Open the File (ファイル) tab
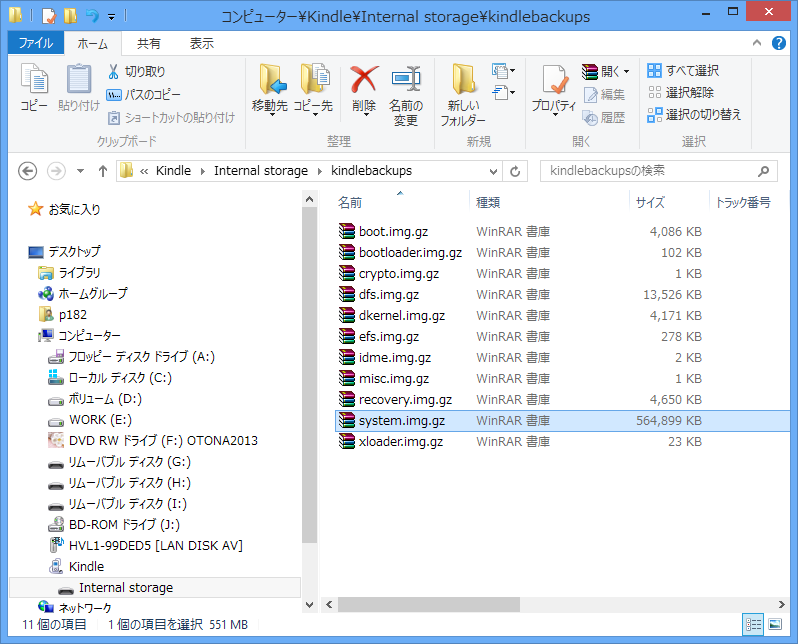The height and width of the screenshot is (644, 798). point(36,43)
